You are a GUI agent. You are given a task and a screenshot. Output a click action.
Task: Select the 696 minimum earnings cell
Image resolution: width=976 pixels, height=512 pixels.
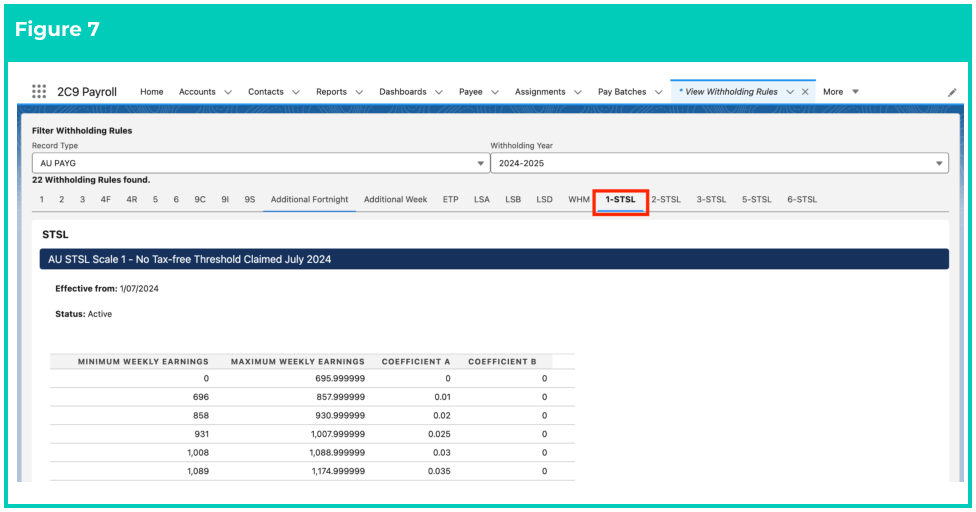click(x=201, y=397)
